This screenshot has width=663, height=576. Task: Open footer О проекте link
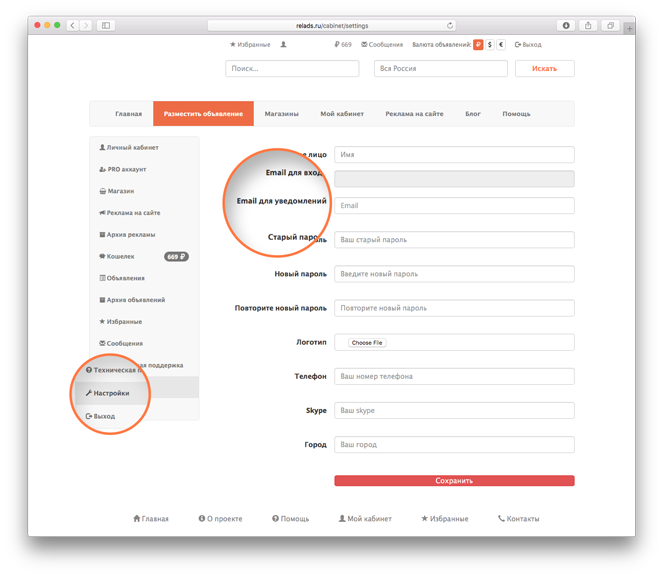click(220, 518)
